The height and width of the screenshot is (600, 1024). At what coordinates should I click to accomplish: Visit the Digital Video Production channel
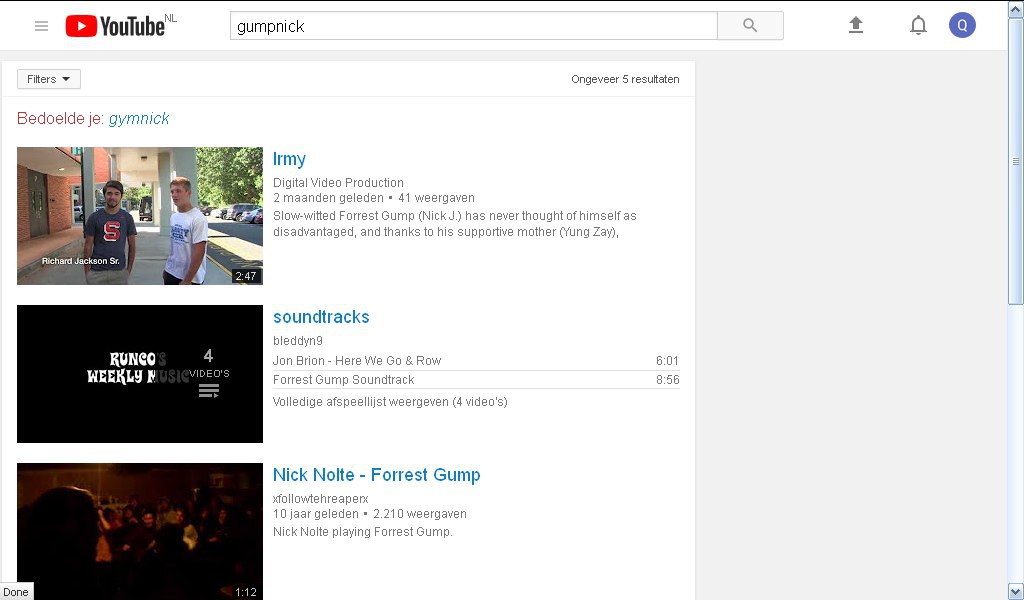point(338,183)
